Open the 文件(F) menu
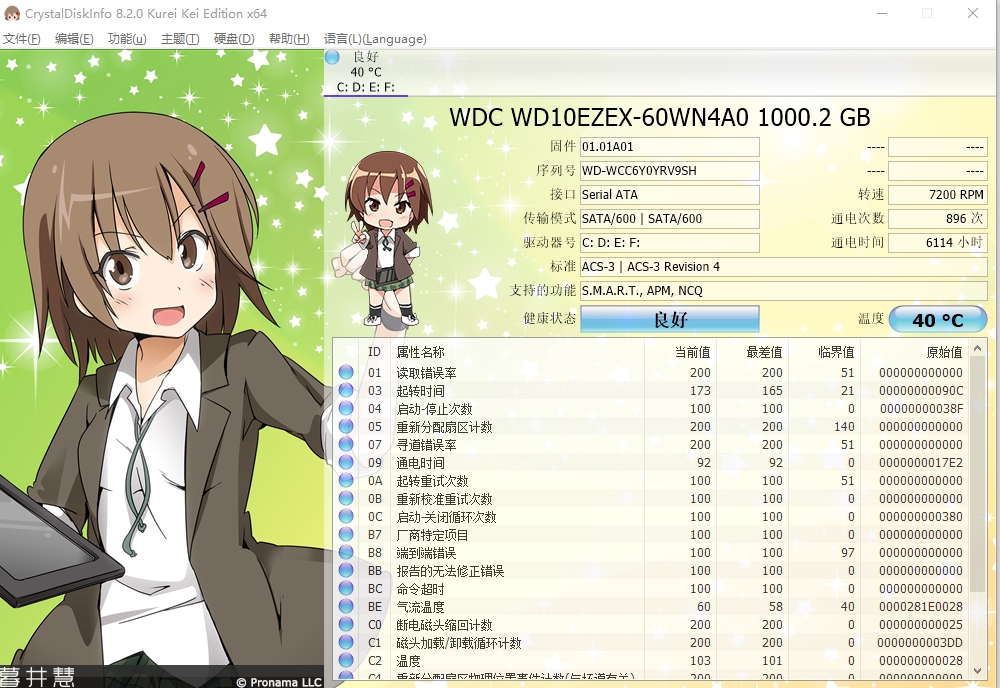This screenshot has width=1000, height=688. [21, 39]
